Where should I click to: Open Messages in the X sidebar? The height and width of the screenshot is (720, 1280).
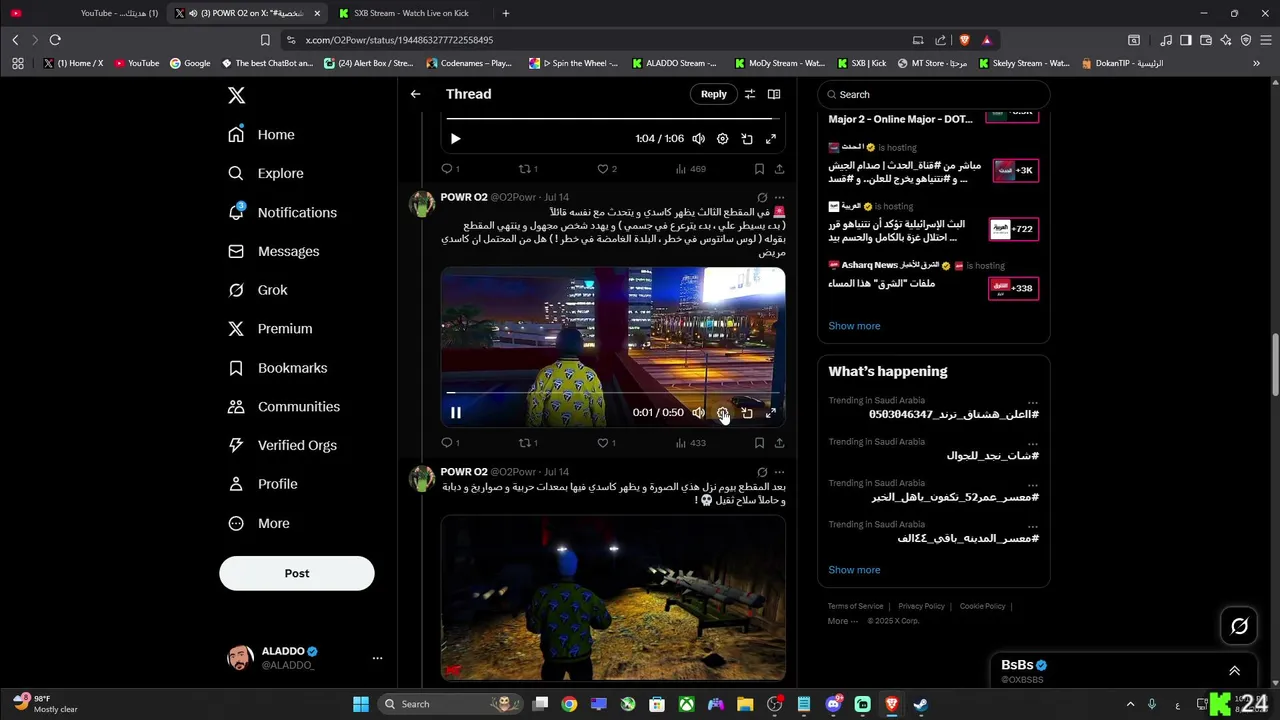(x=274, y=252)
